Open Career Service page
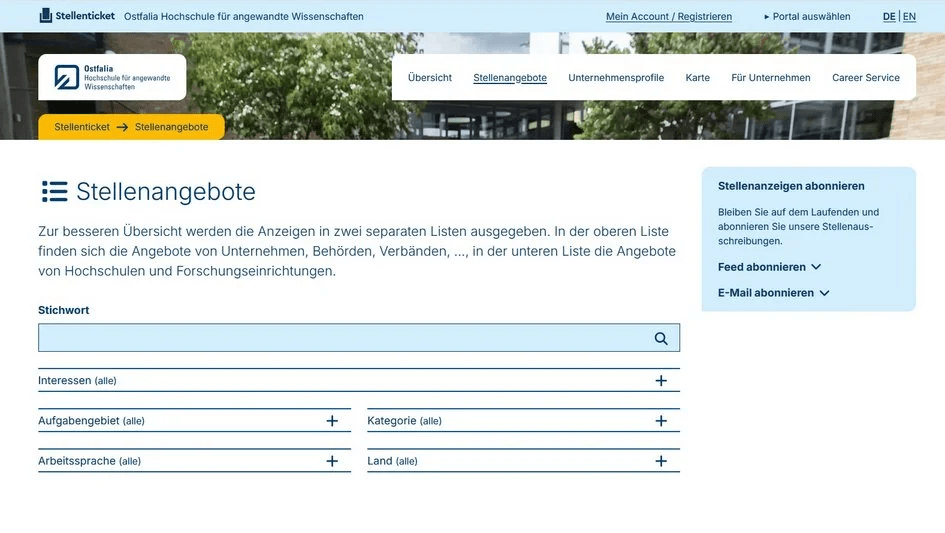The image size is (945, 533). click(865, 78)
